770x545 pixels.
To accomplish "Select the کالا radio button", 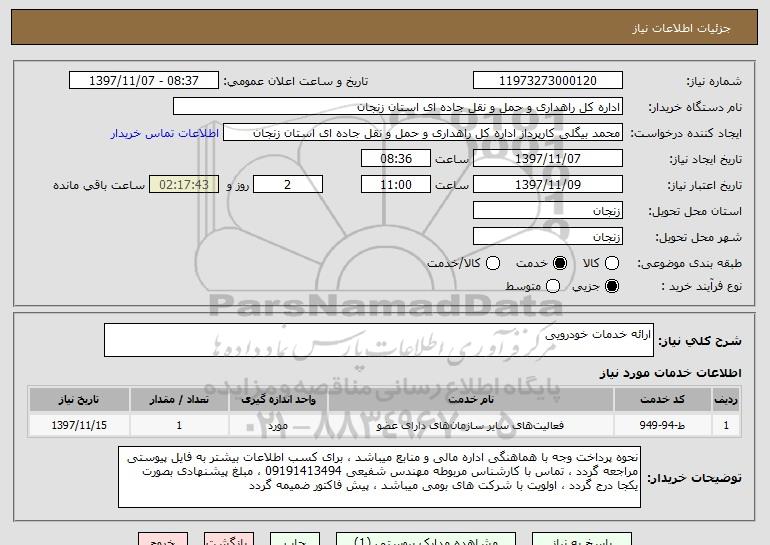I will [x=612, y=263].
